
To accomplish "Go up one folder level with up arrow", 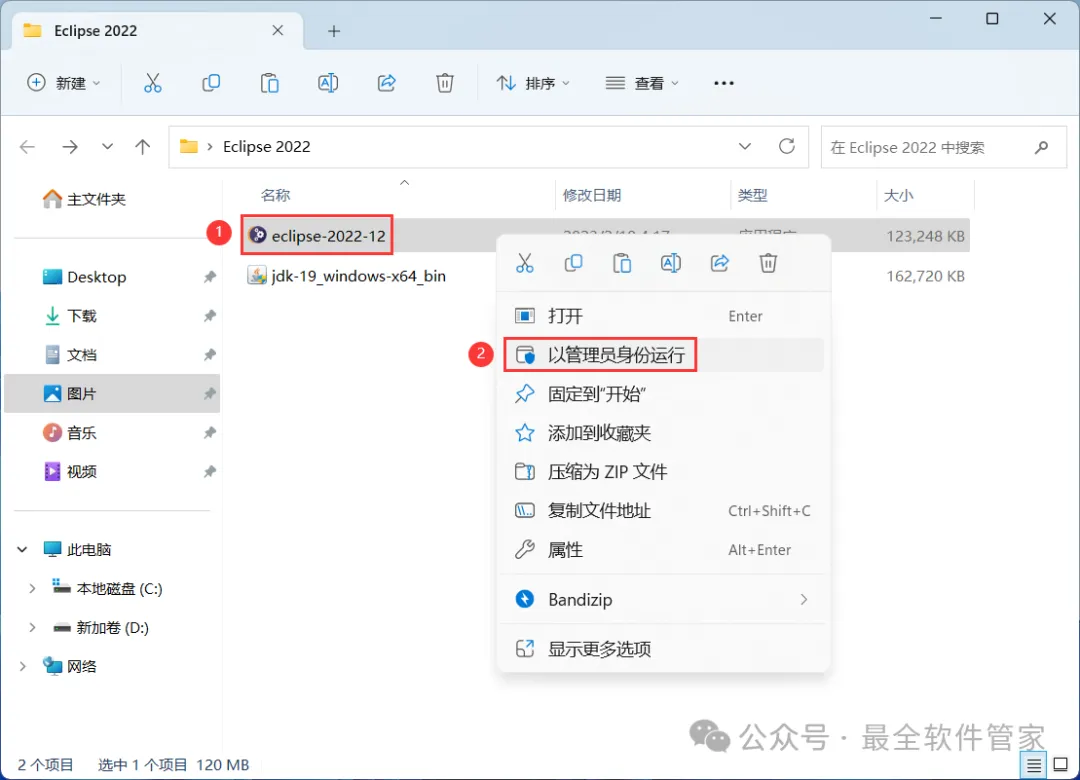I will point(143,147).
